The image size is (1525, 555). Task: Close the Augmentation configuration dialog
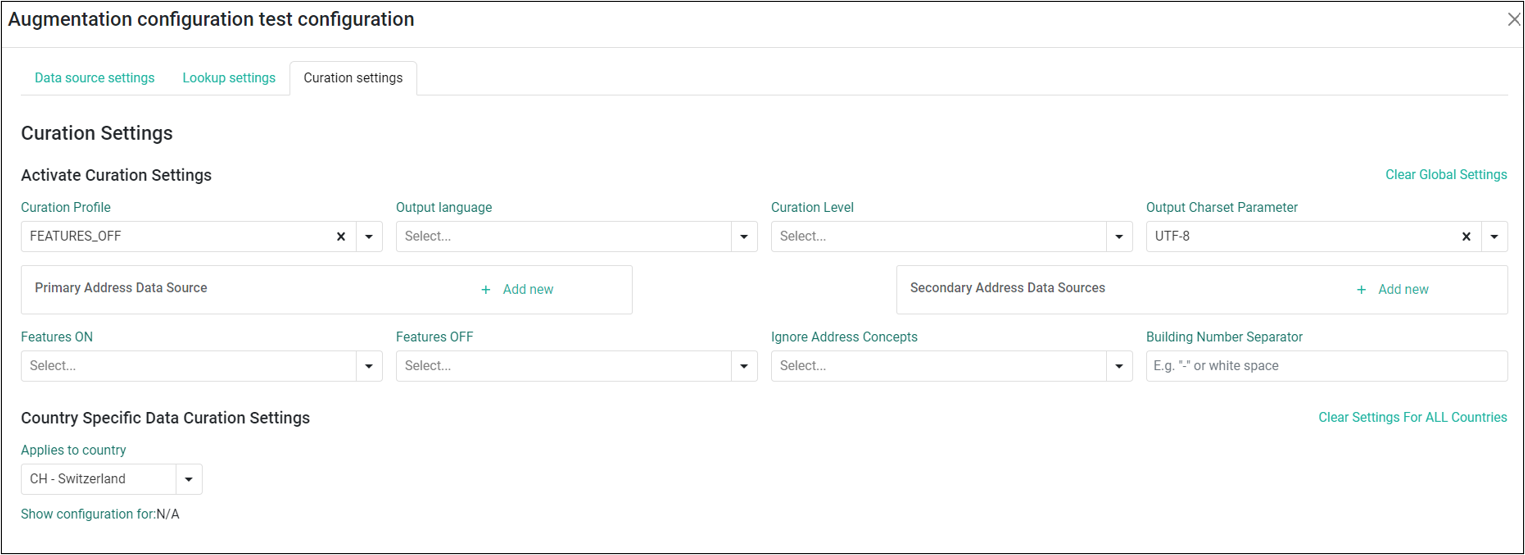pos(1513,20)
